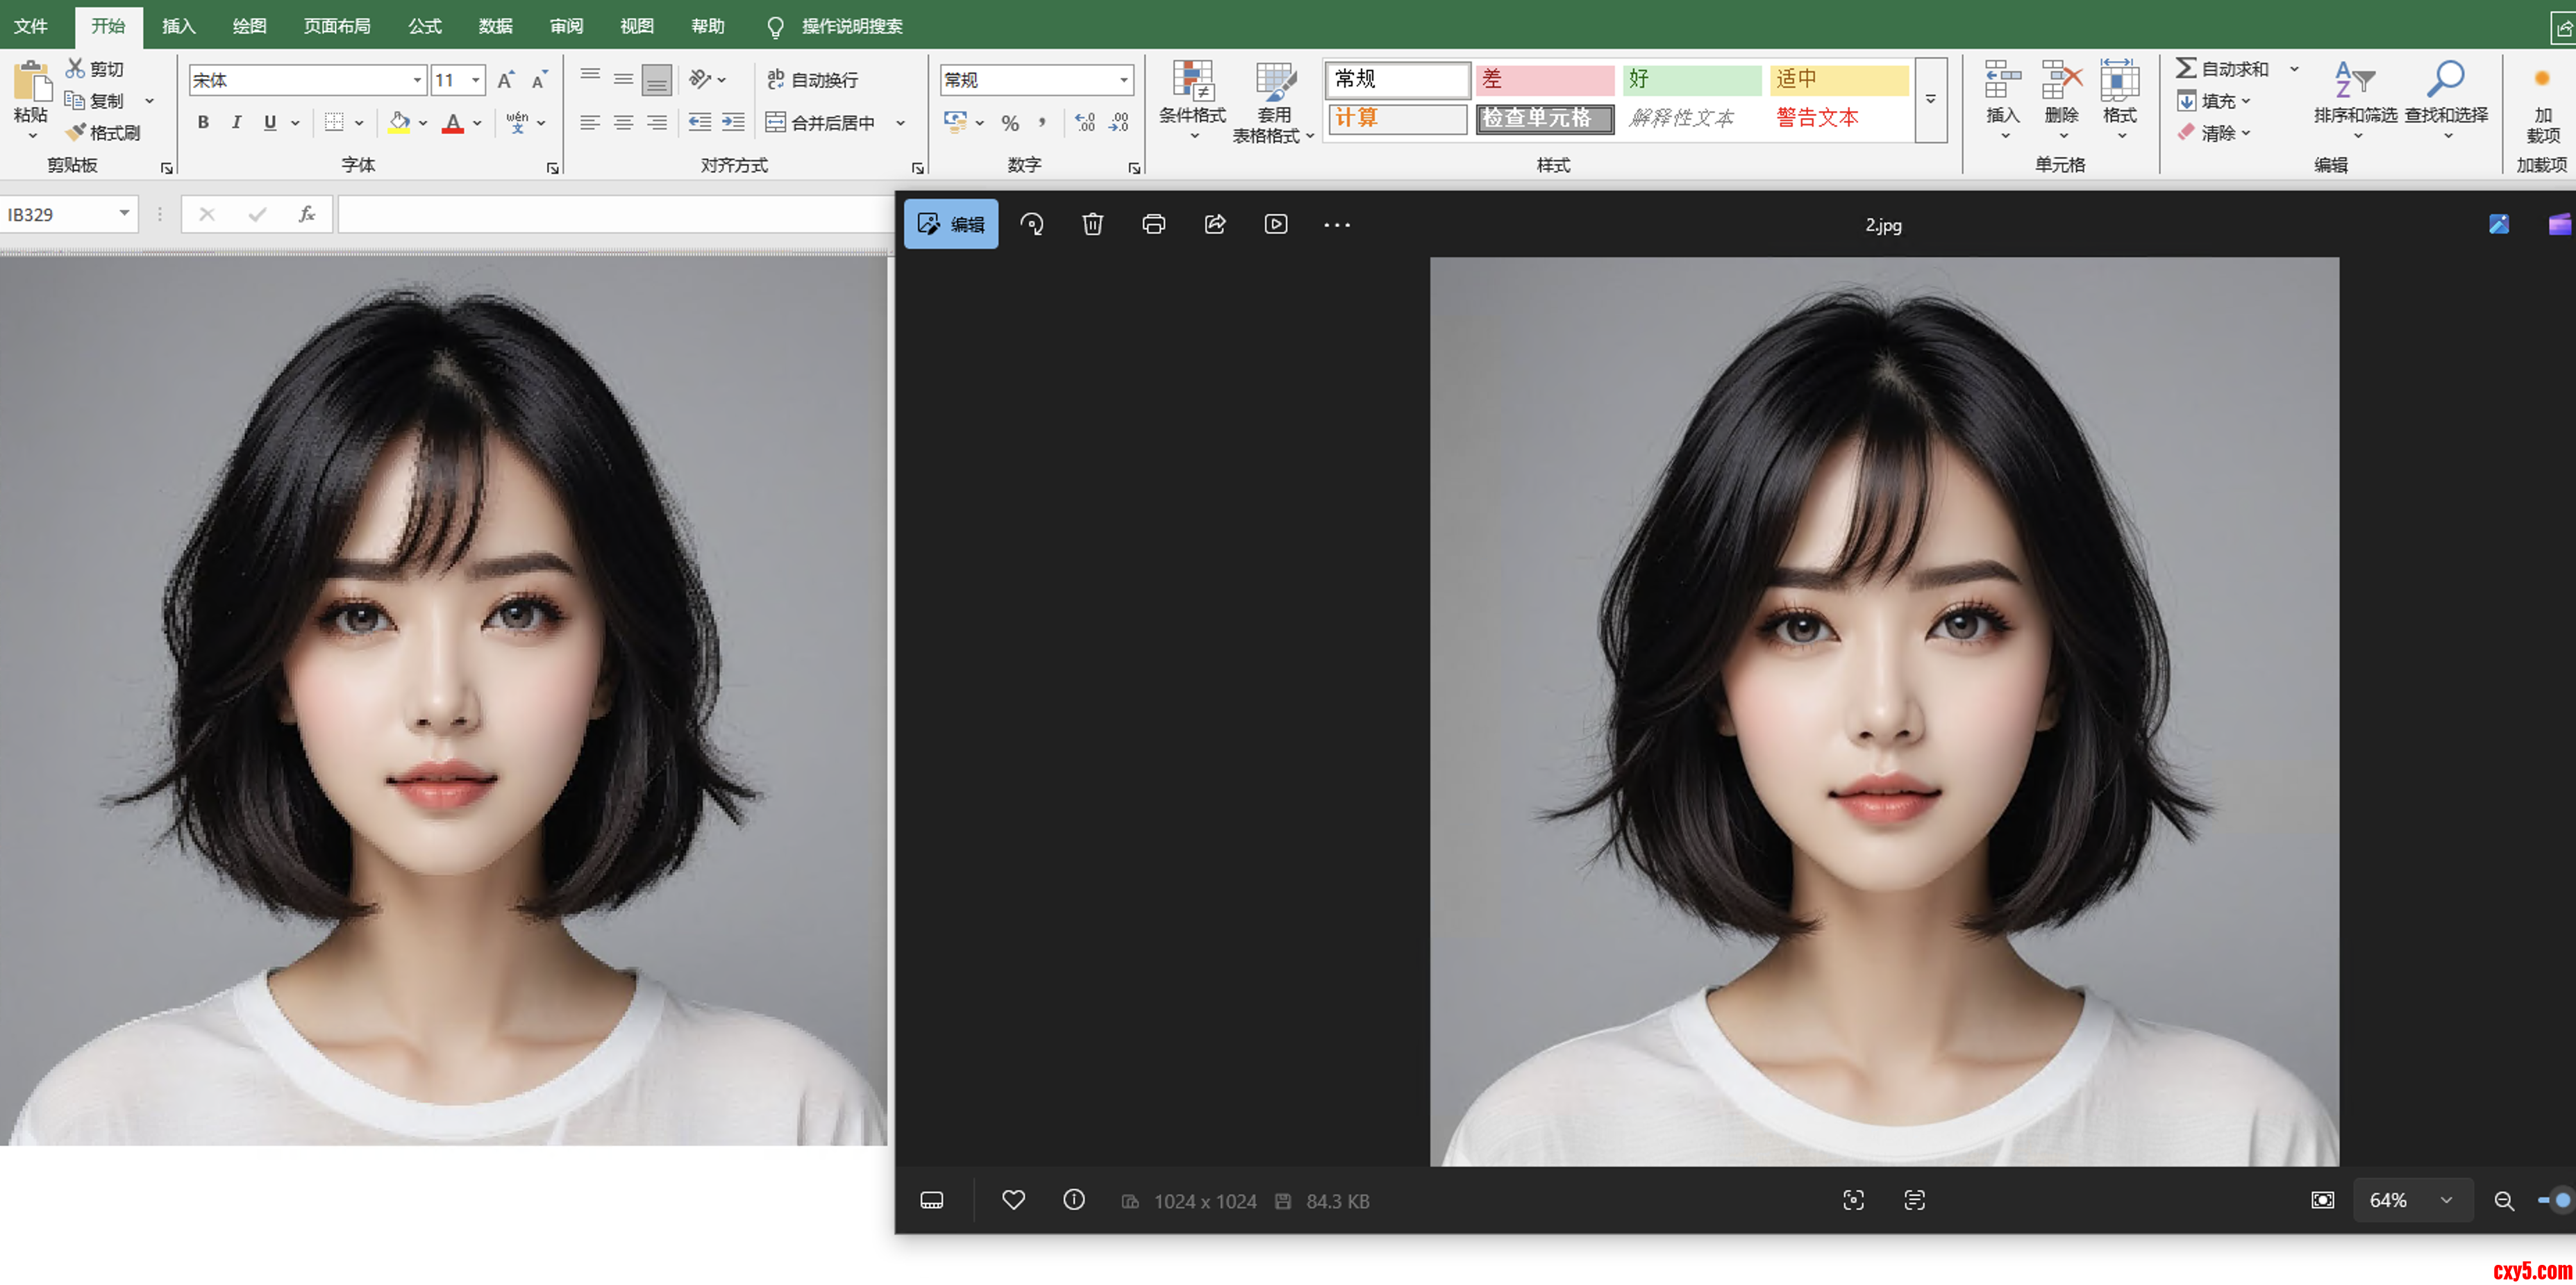The width and height of the screenshot is (2576, 1285).
Task: Start slideshow with the play icon
Action: tap(1275, 224)
